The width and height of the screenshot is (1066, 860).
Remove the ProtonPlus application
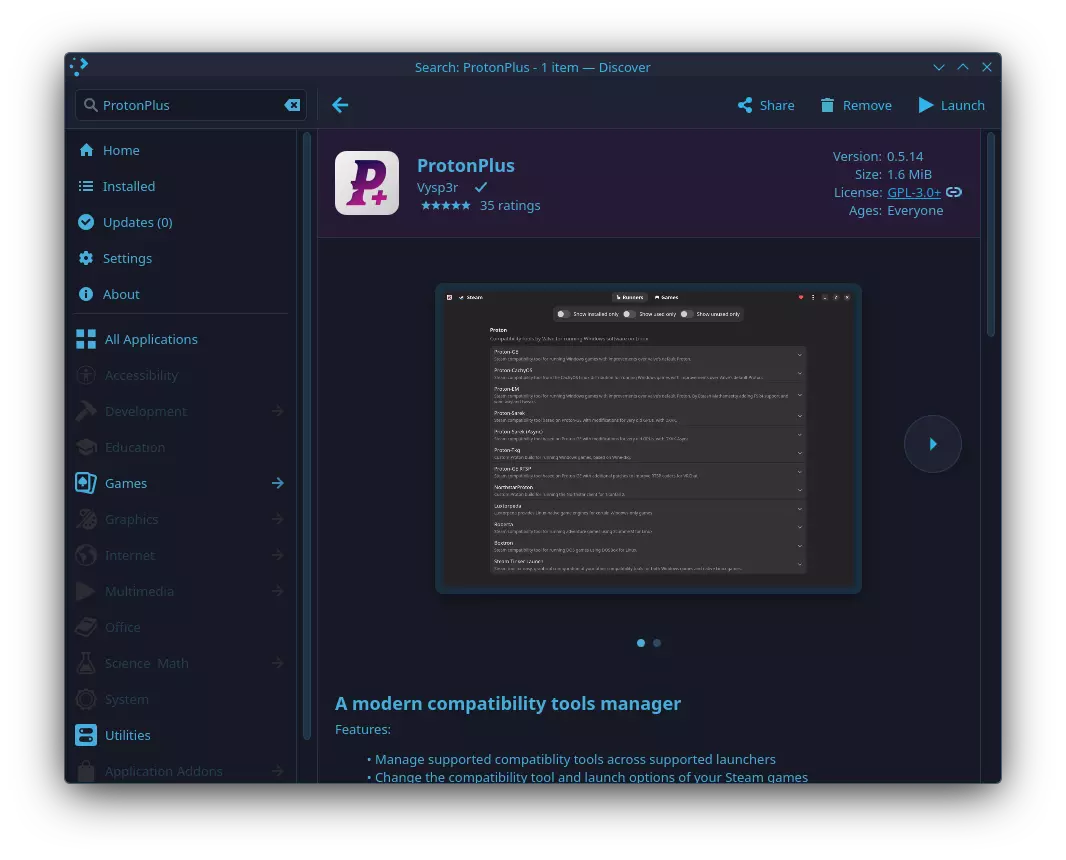[x=855, y=105]
